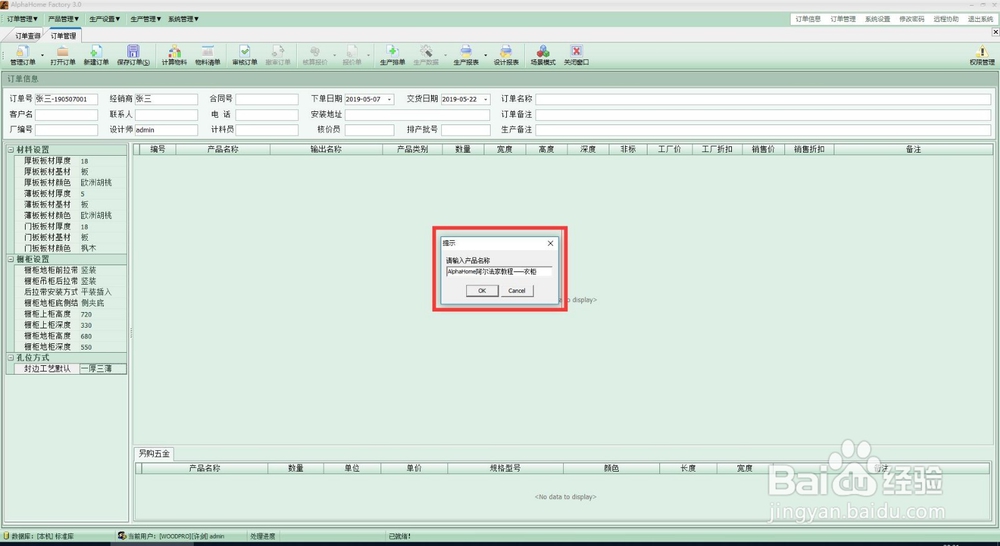This screenshot has width=1000, height=546.
Task: Click the 封边工艺默认 value 一厚三薄
Action: [x=103, y=369]
